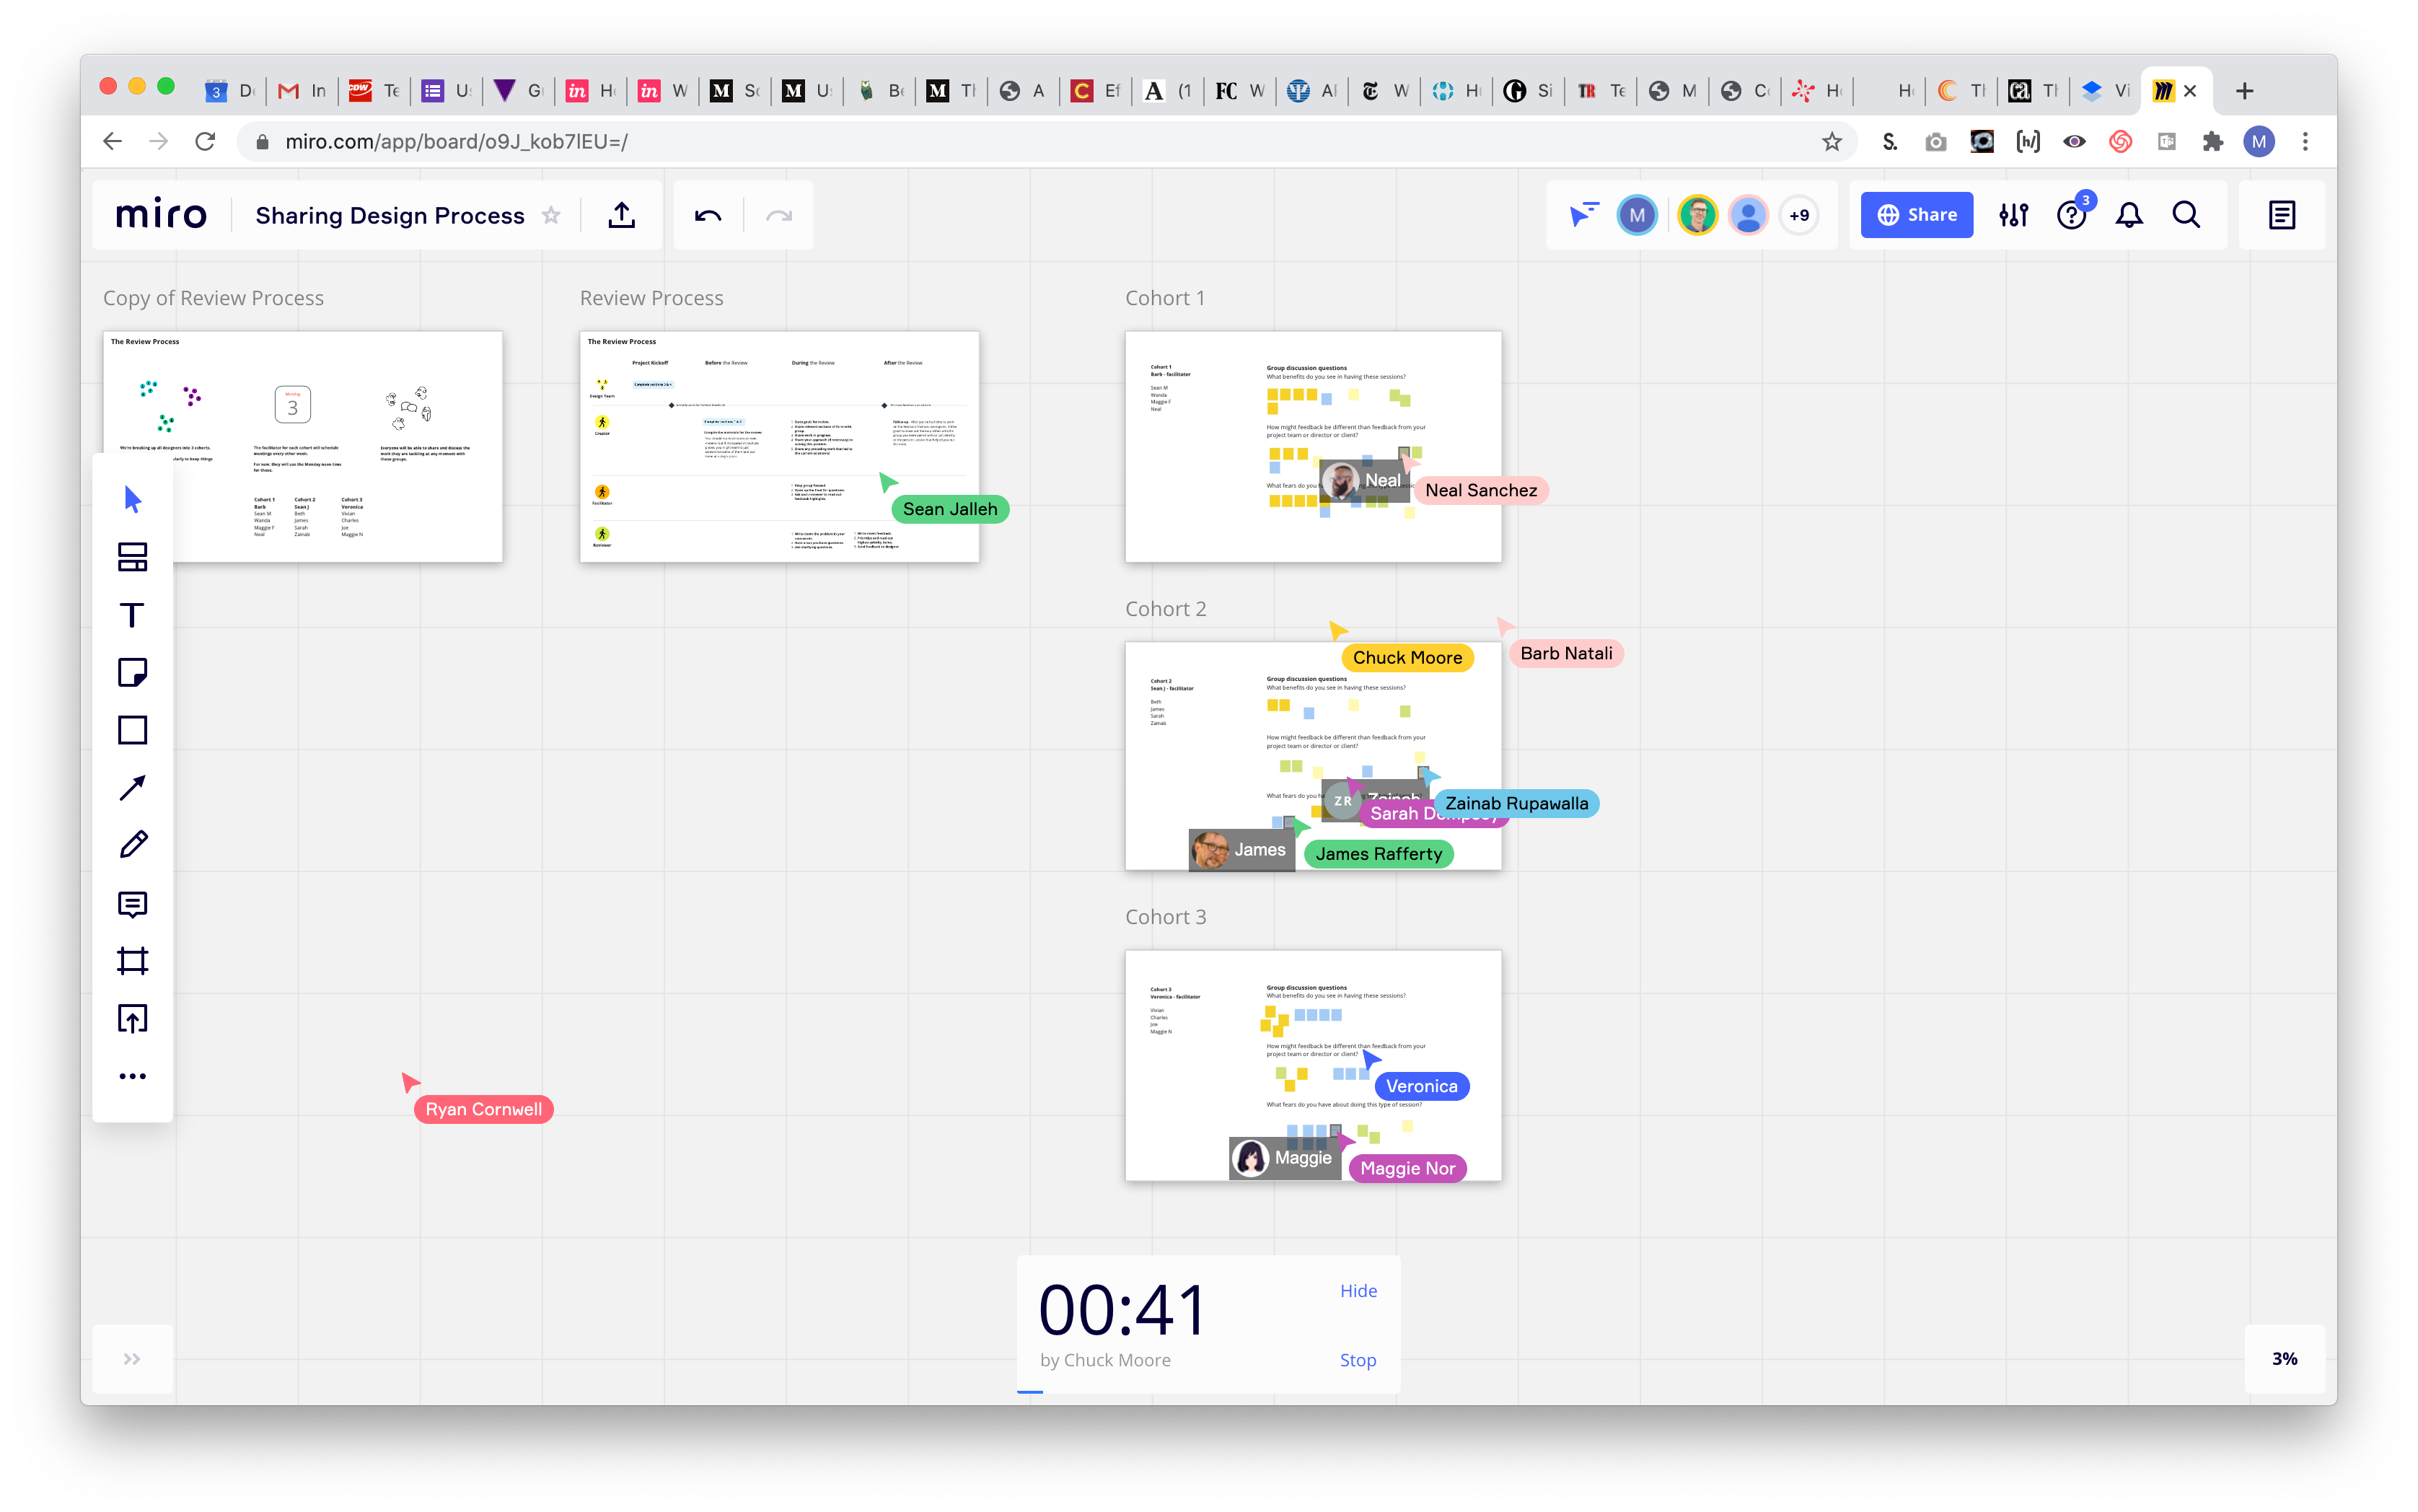Select the Frame tool
2418x1512 pixels.
[x=132, y=961]
